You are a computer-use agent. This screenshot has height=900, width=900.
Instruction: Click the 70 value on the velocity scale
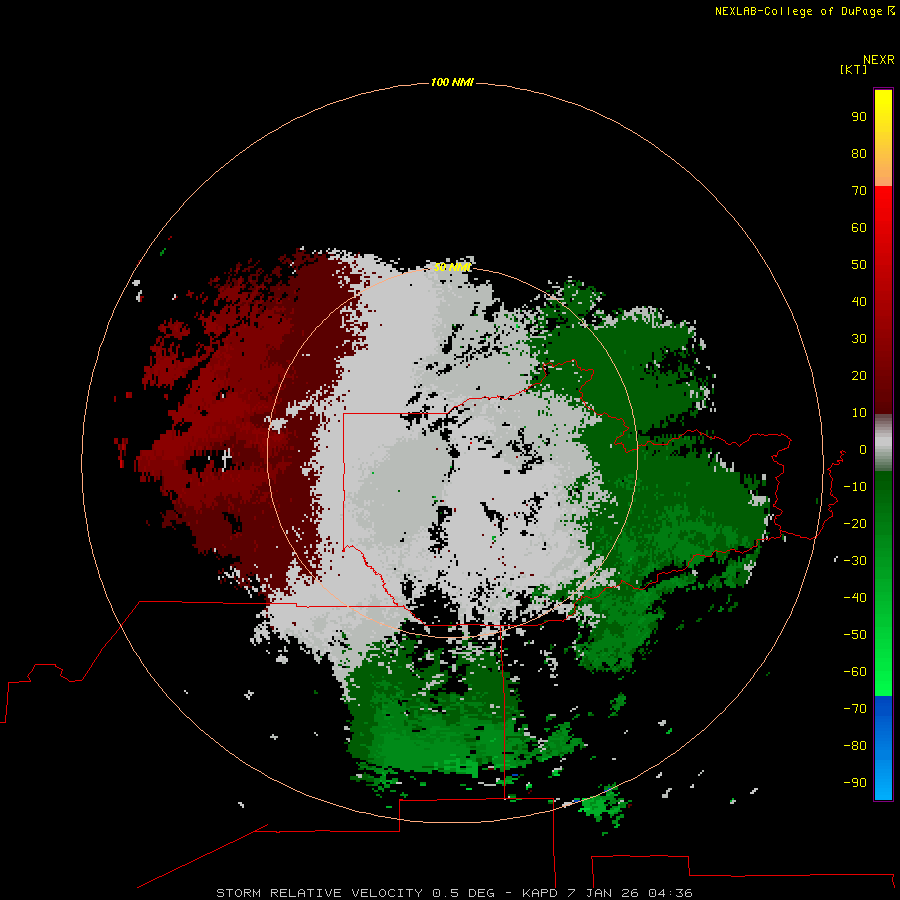pyautogui.click(x=859, y=191)
